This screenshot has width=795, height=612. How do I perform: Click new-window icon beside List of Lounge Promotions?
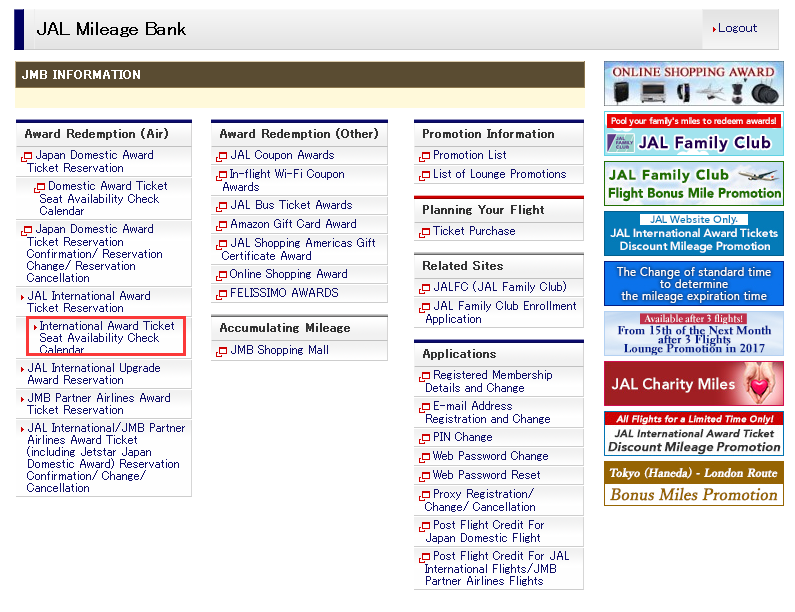pyautogui.click(x=424, y=175)
